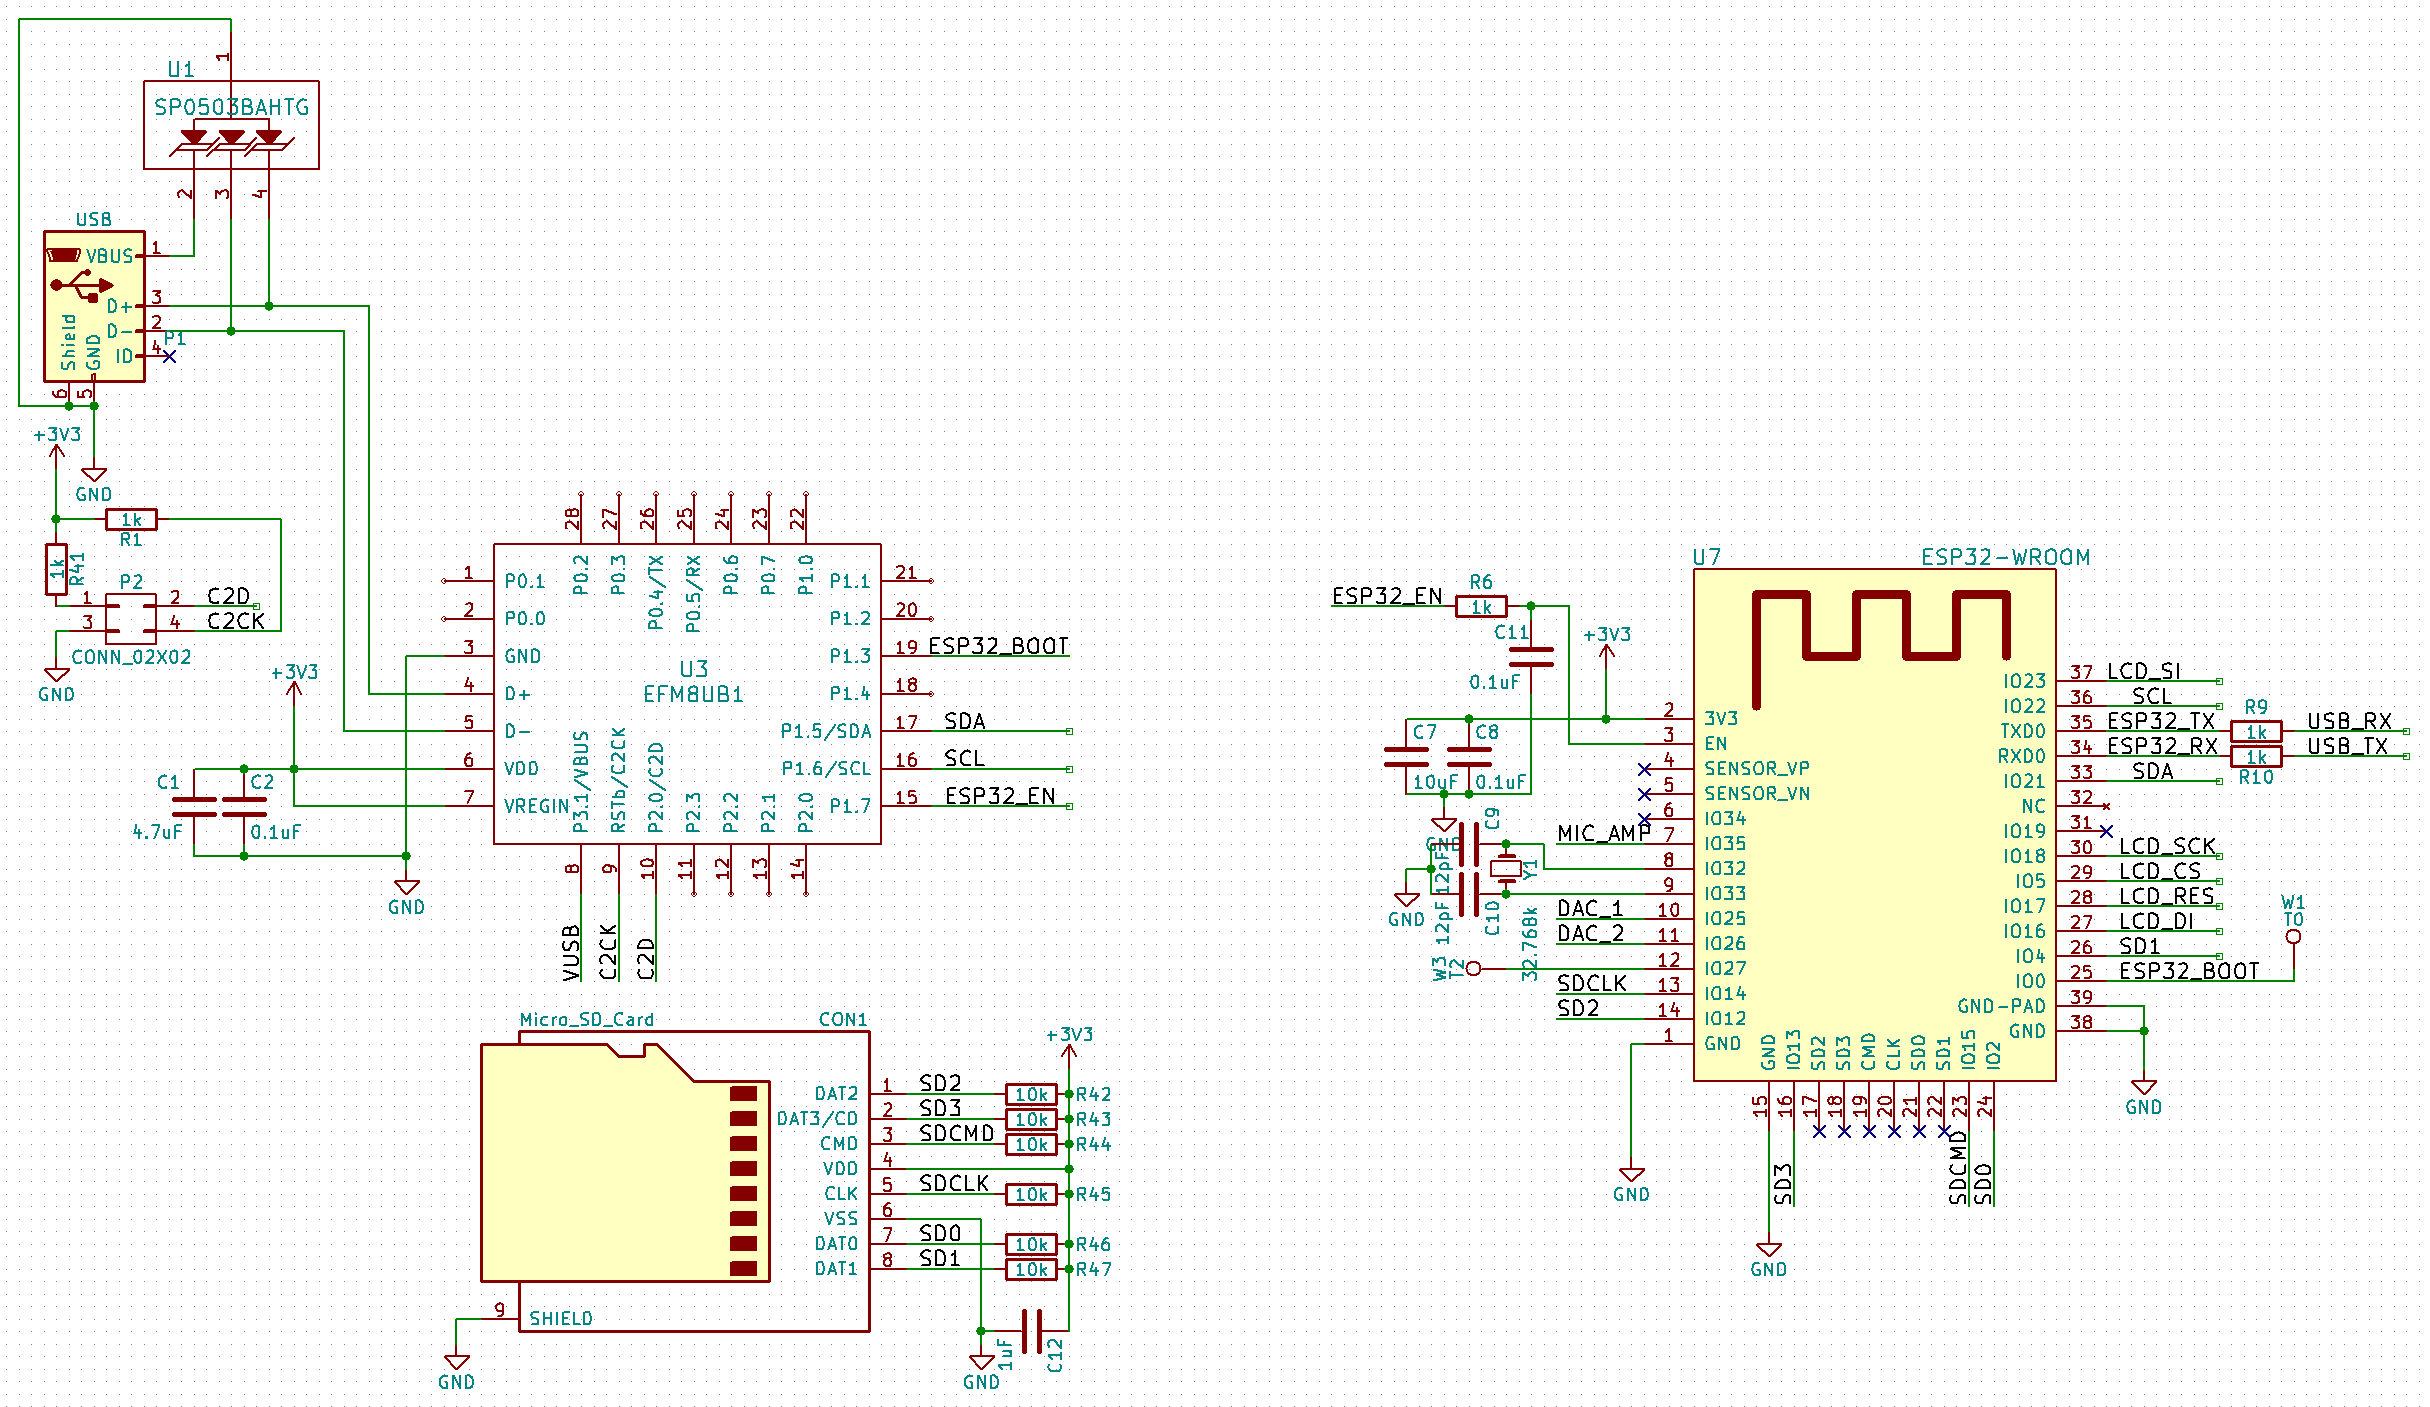
Task: Click the VUSB net label below U3
Action: (571, 952)
